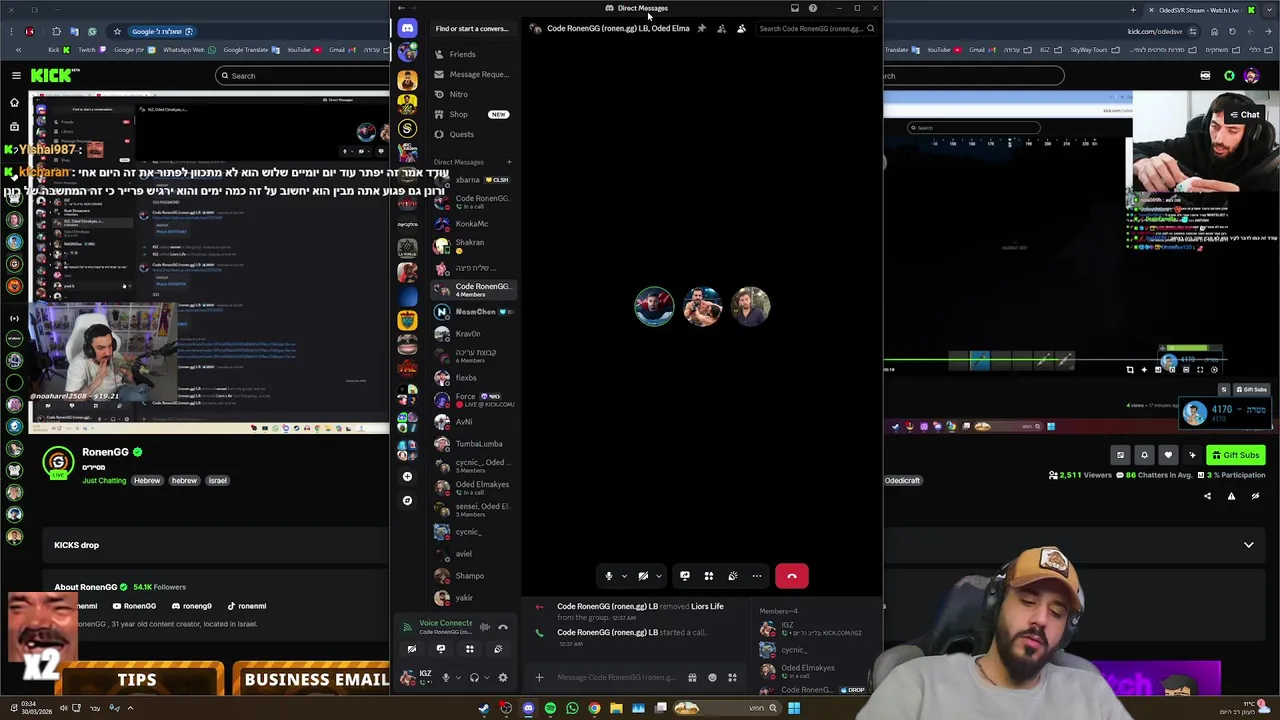Open Nitro in Discord sidebar
Viewport: 1280px width, 720px height.
pos(472,94)
